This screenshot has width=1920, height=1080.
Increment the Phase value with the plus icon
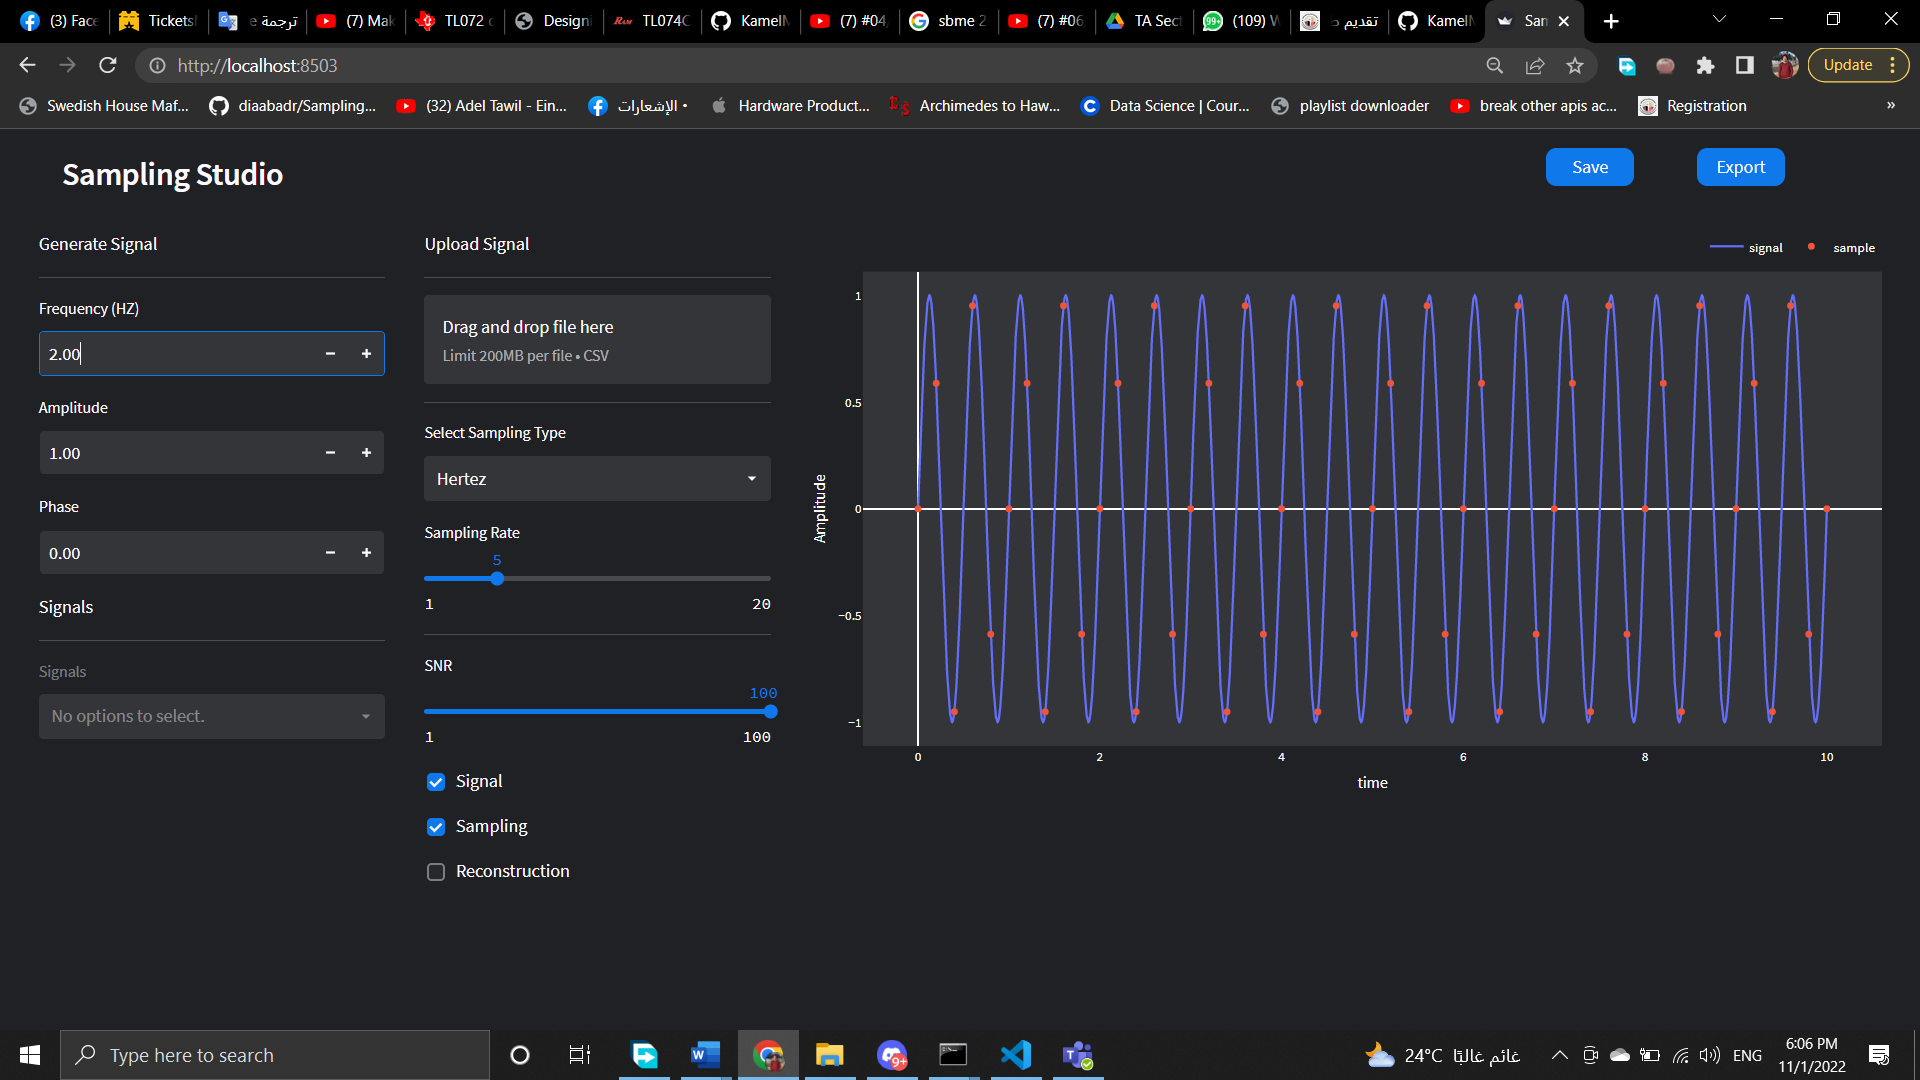pos(366,552)
